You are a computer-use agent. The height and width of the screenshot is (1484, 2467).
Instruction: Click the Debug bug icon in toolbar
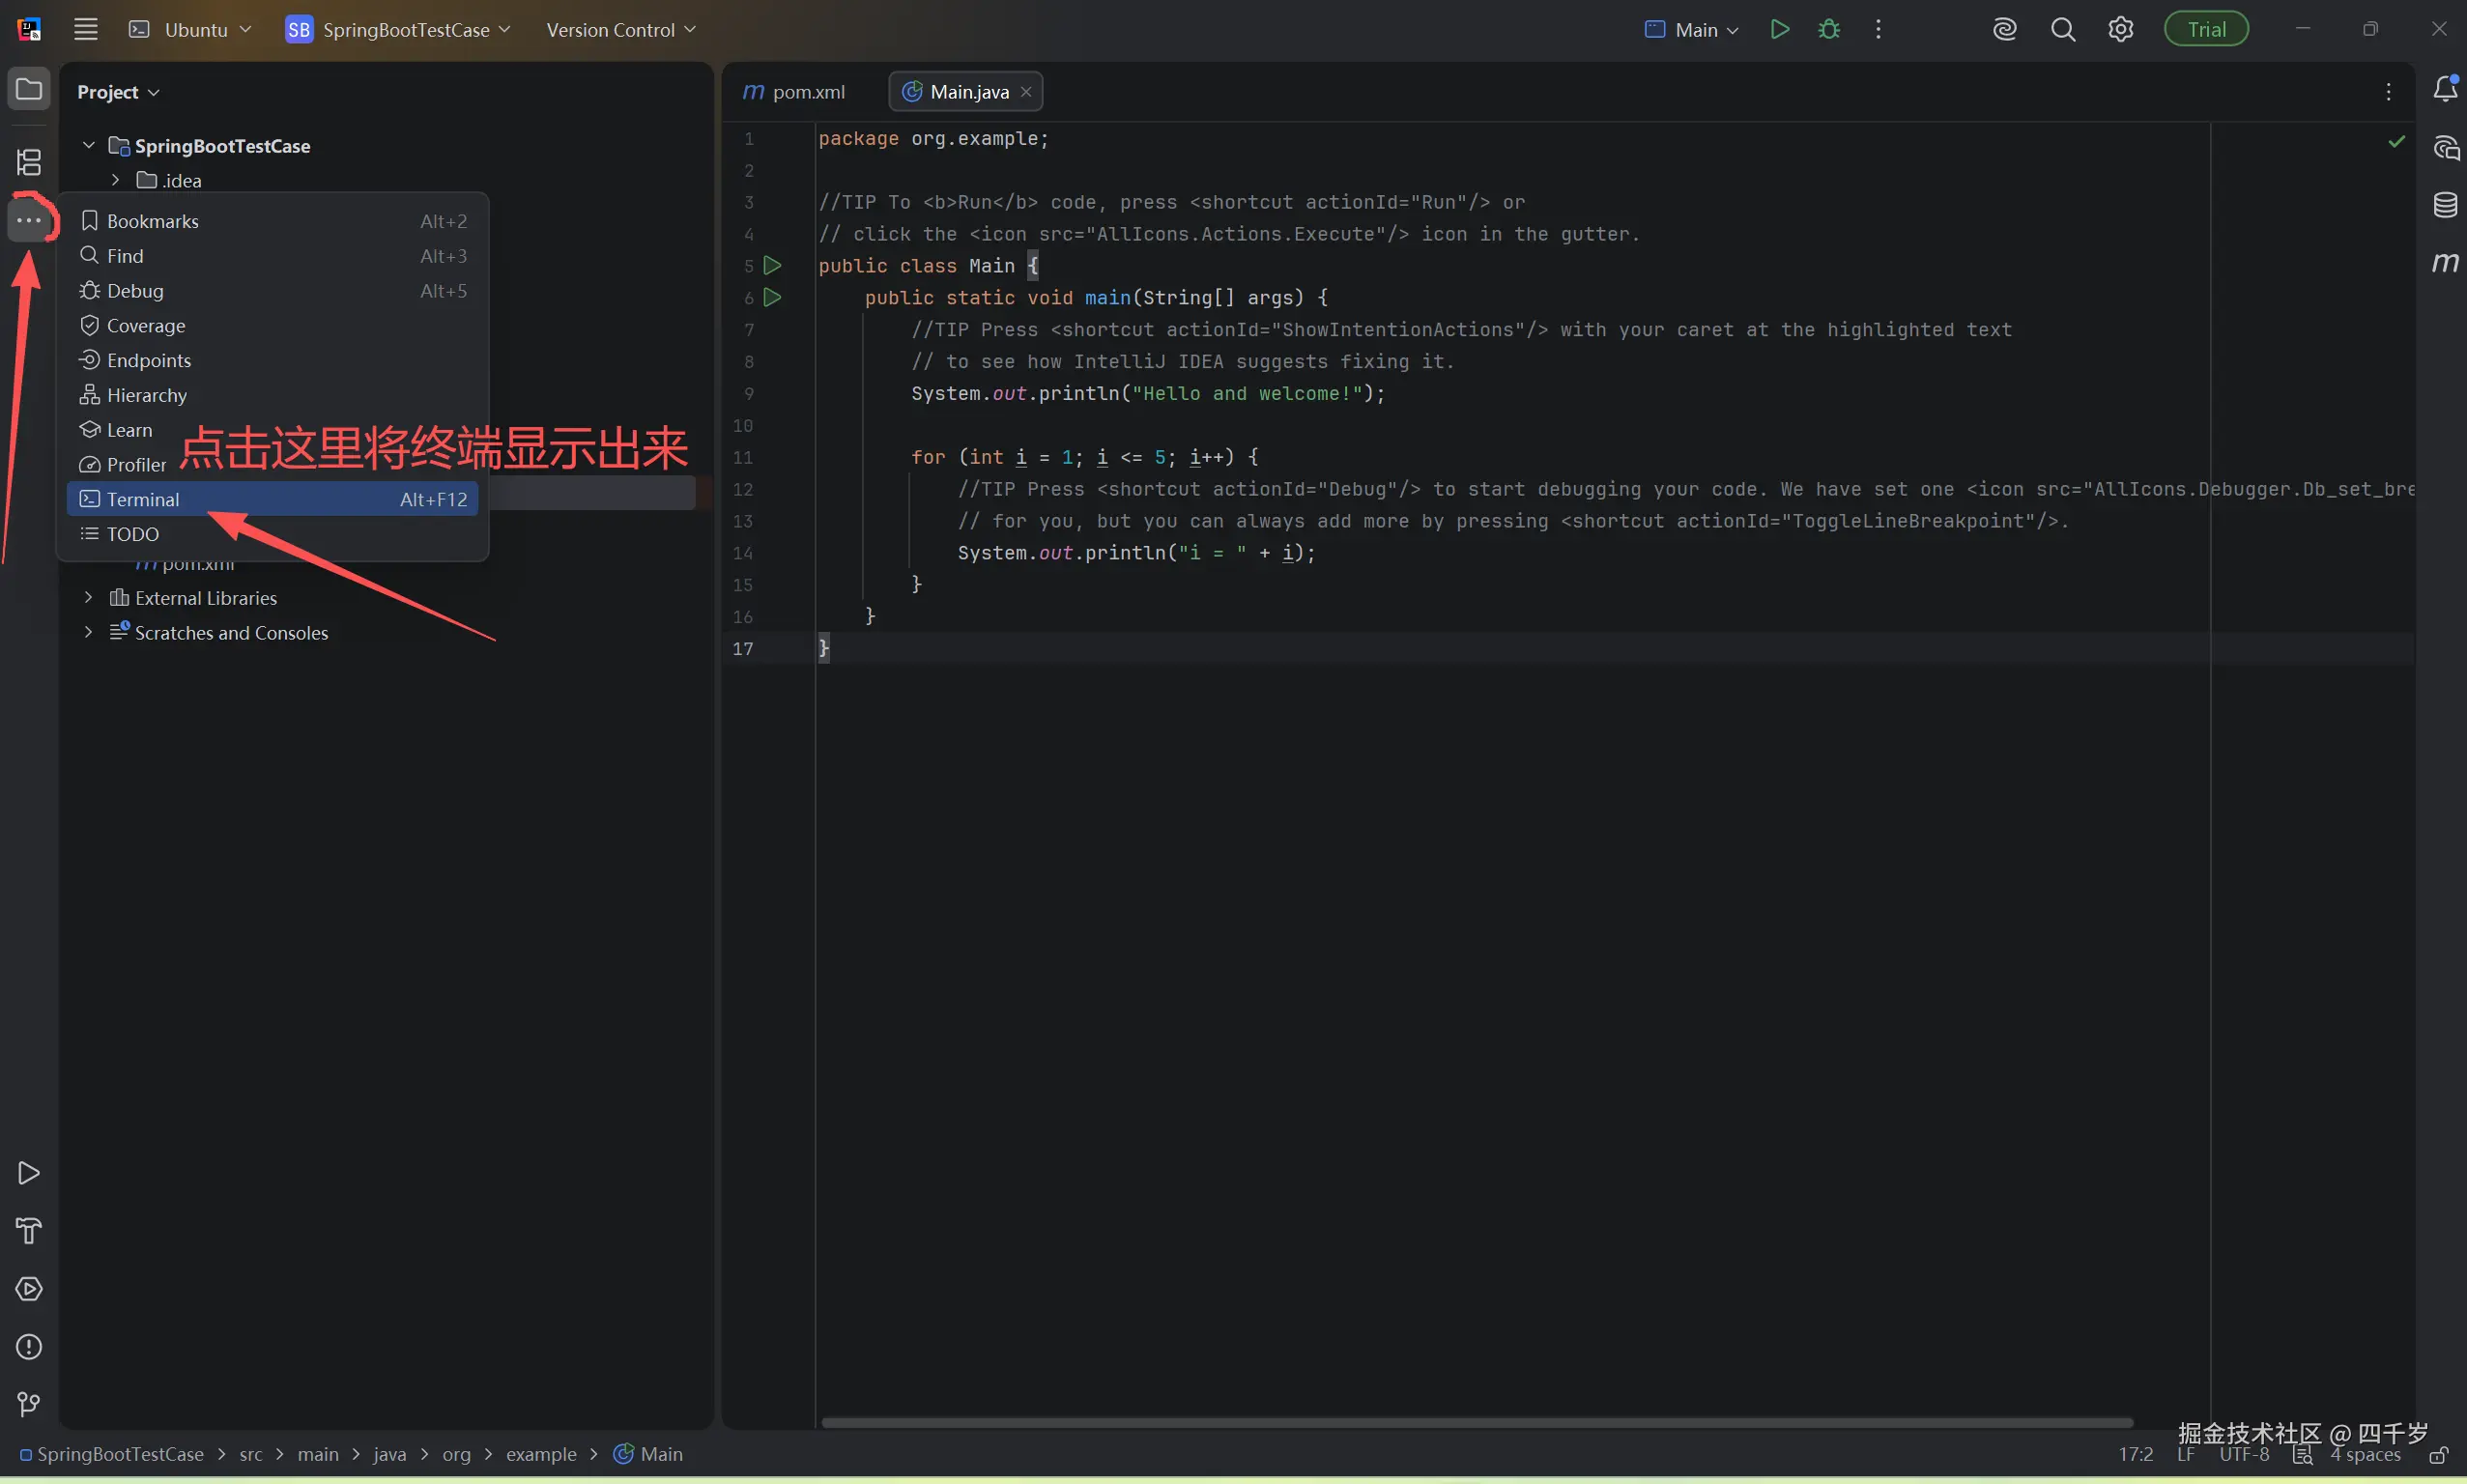click(x=1829, y=30)
